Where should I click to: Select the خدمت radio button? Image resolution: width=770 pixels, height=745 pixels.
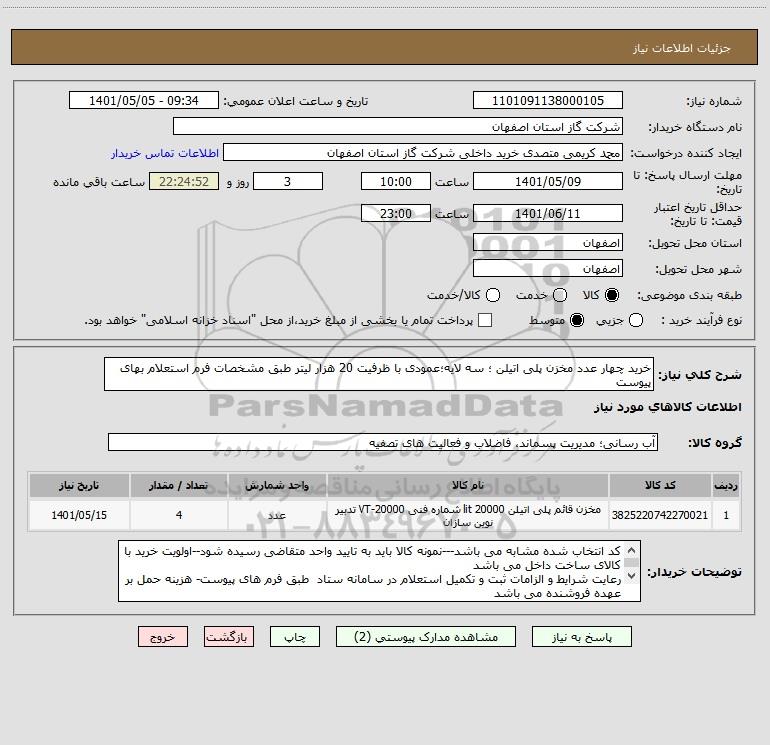[x=560, y=295]
